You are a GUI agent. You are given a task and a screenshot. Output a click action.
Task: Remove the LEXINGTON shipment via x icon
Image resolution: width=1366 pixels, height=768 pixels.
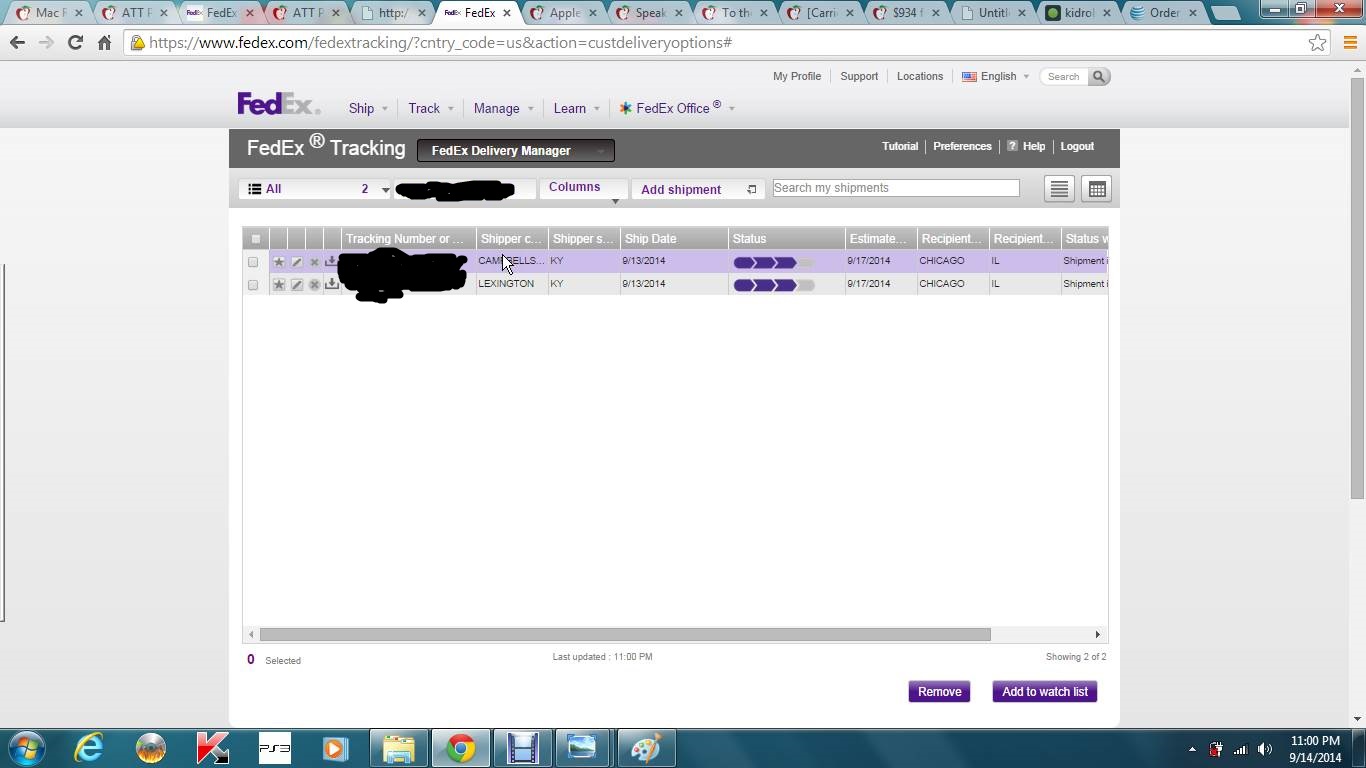coord(314,284)
